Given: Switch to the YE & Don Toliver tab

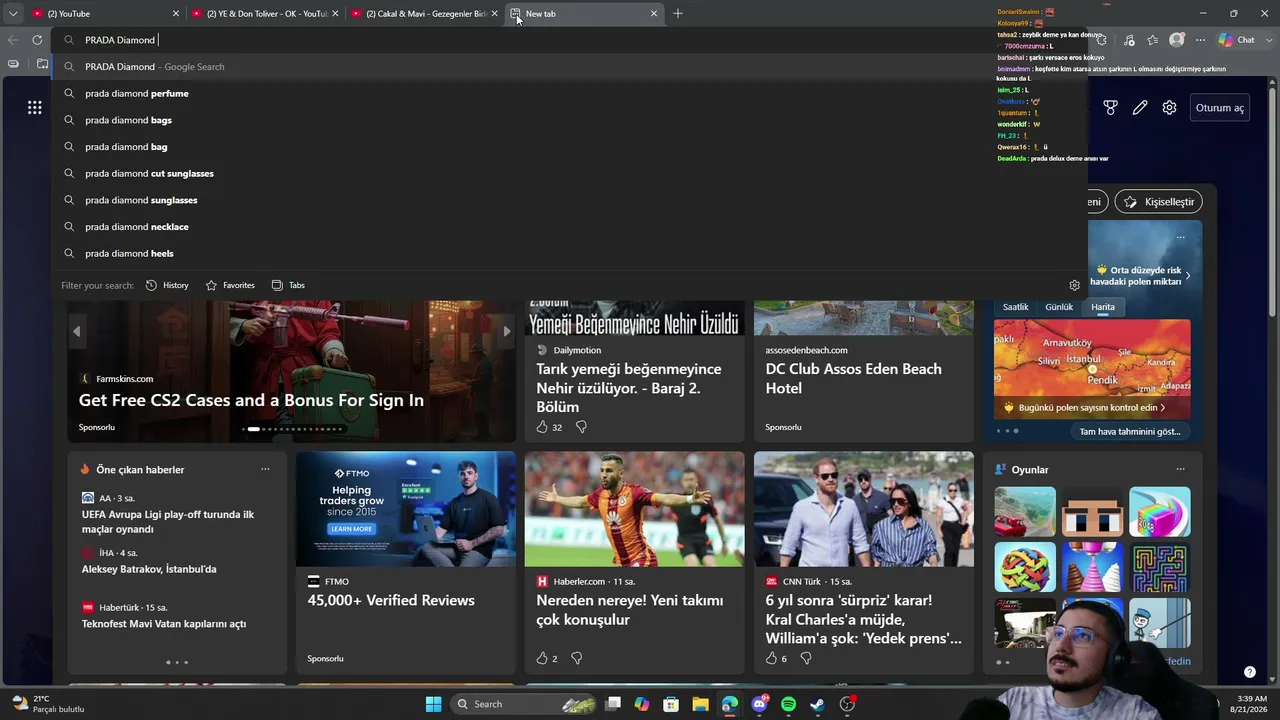Looking at the screenshot, I should click(265, 14).
